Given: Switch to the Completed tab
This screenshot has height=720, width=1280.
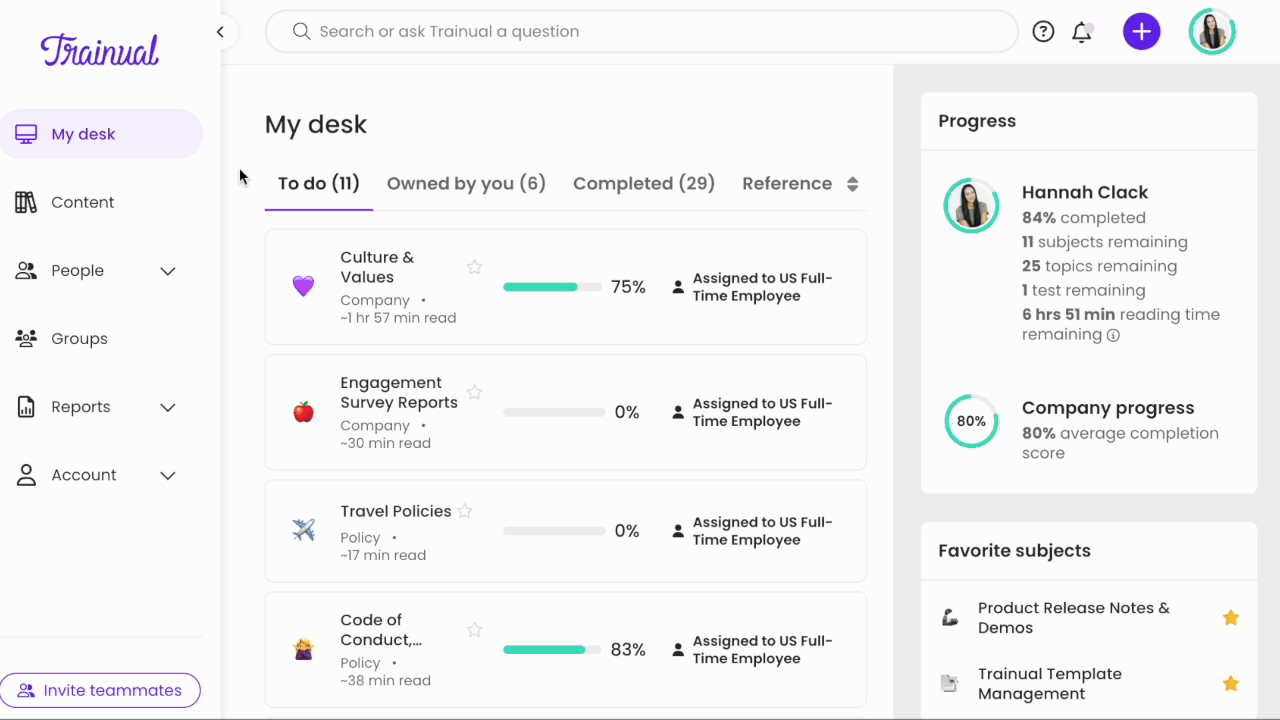Looking at the screenshot, I should click(643, 184).
